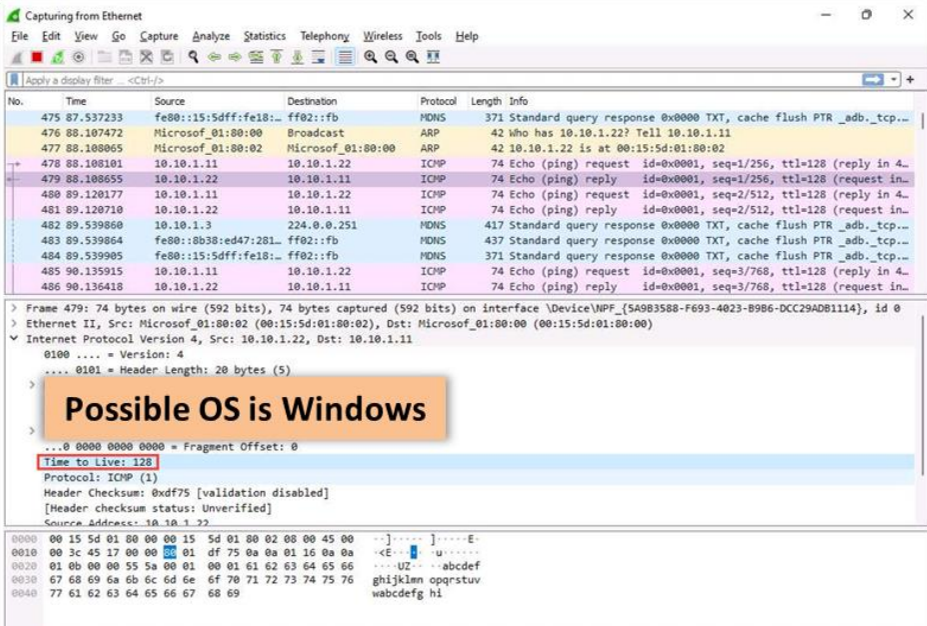
Task: Click the display filter bookmark icon
Action: [x=14, y=80]
